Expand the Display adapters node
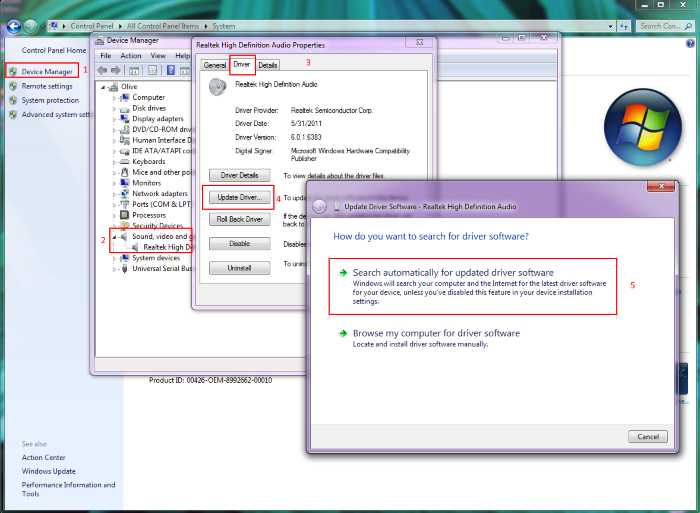 tap(114, 119)
